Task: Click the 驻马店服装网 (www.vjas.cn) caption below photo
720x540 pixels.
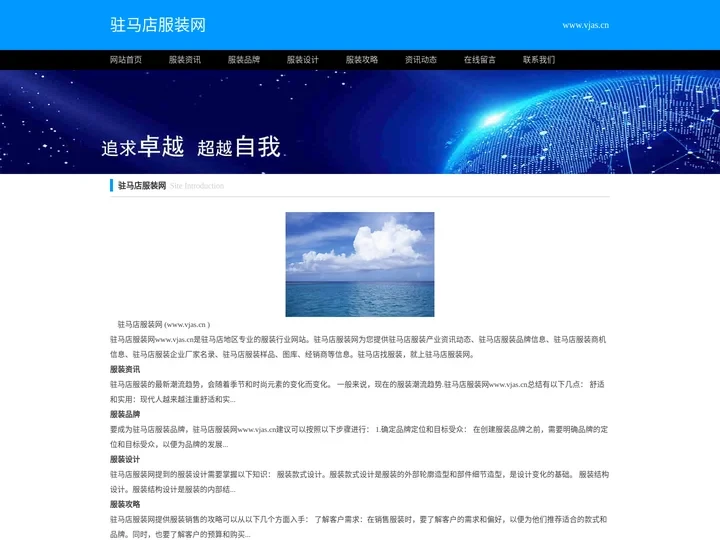Action: (164, 325)
